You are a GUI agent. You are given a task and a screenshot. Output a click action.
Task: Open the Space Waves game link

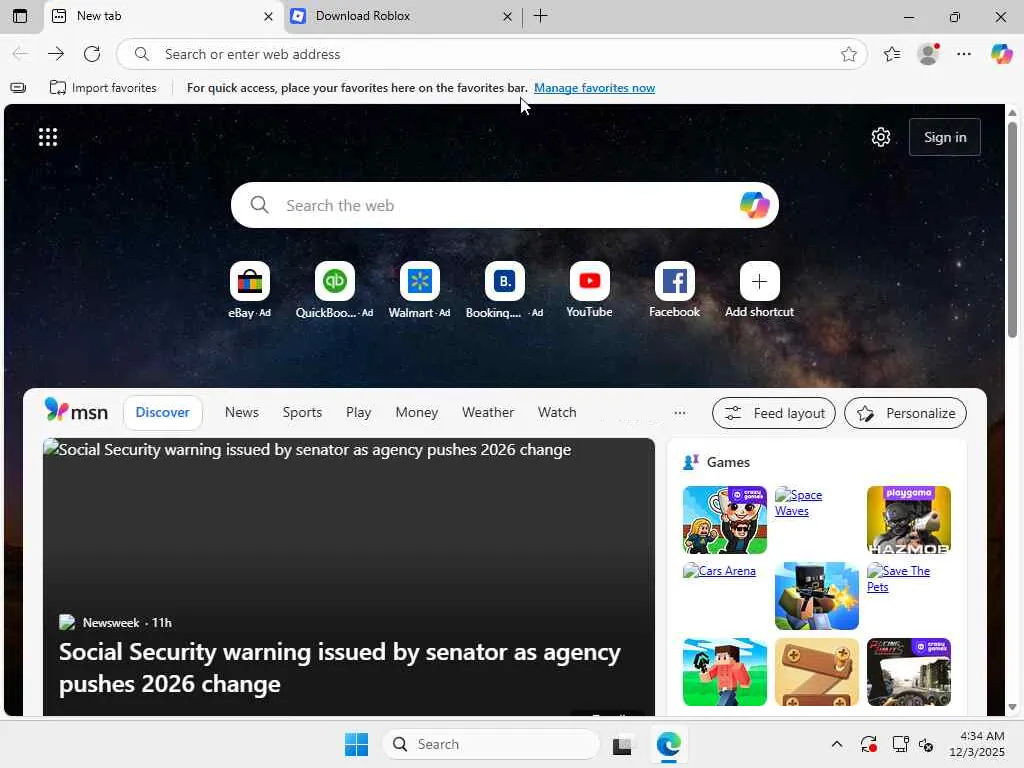coord(798,503)
